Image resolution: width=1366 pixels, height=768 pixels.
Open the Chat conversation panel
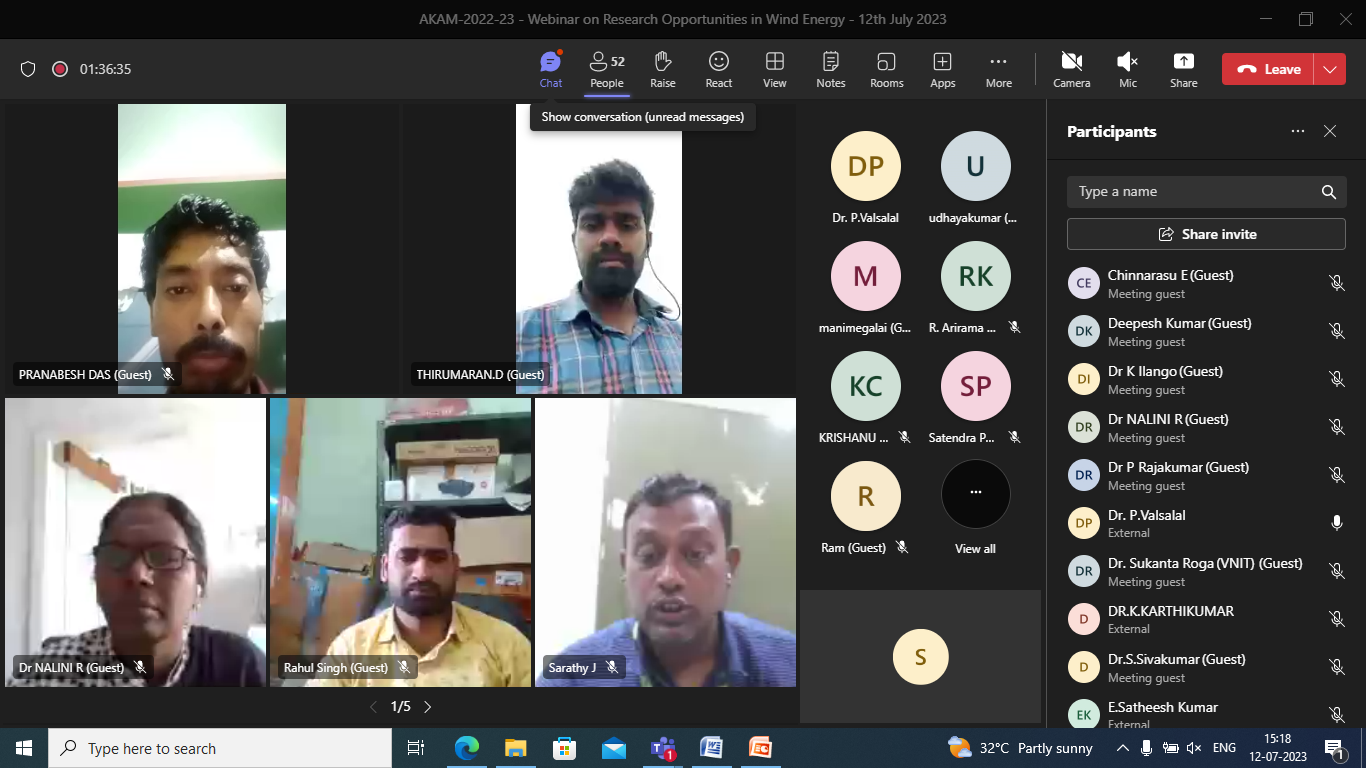click(x=550, y=69)
